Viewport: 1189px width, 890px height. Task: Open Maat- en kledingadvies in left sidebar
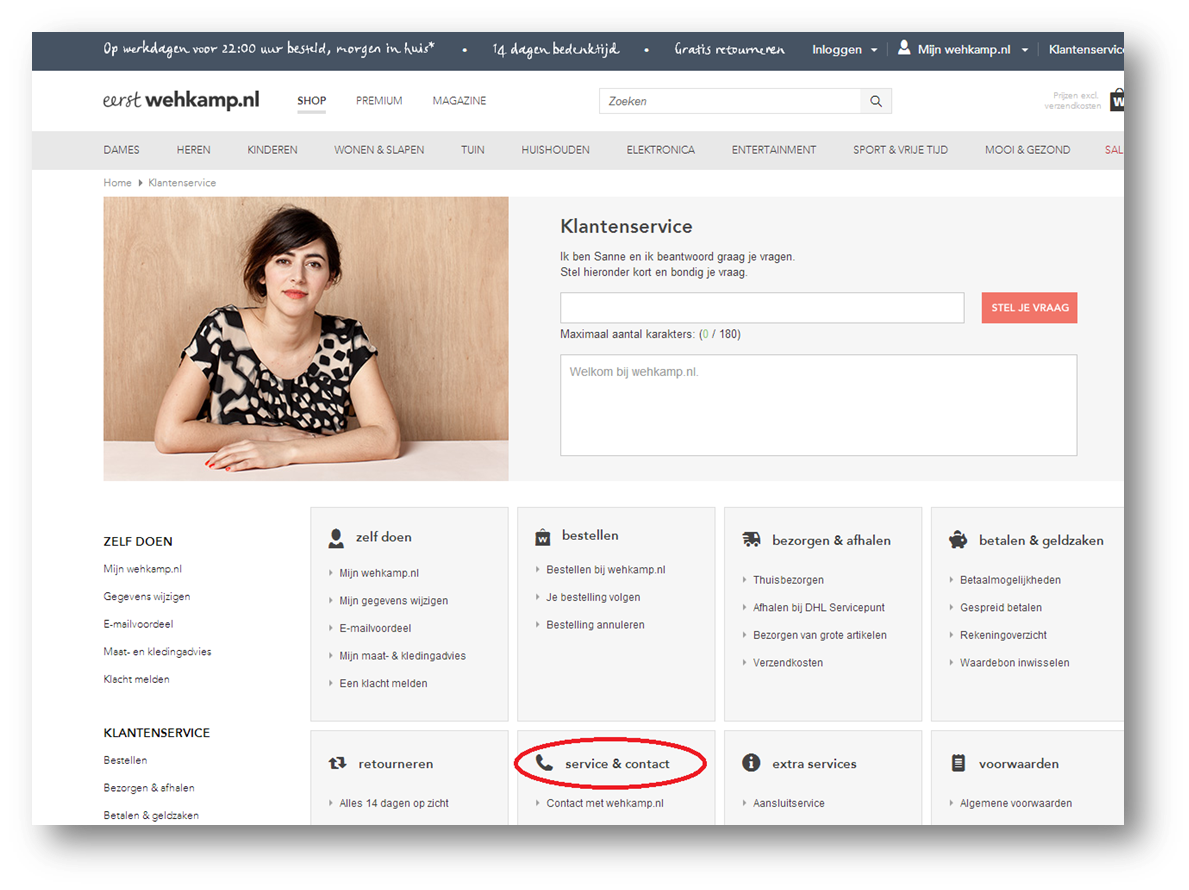point(157,651)
